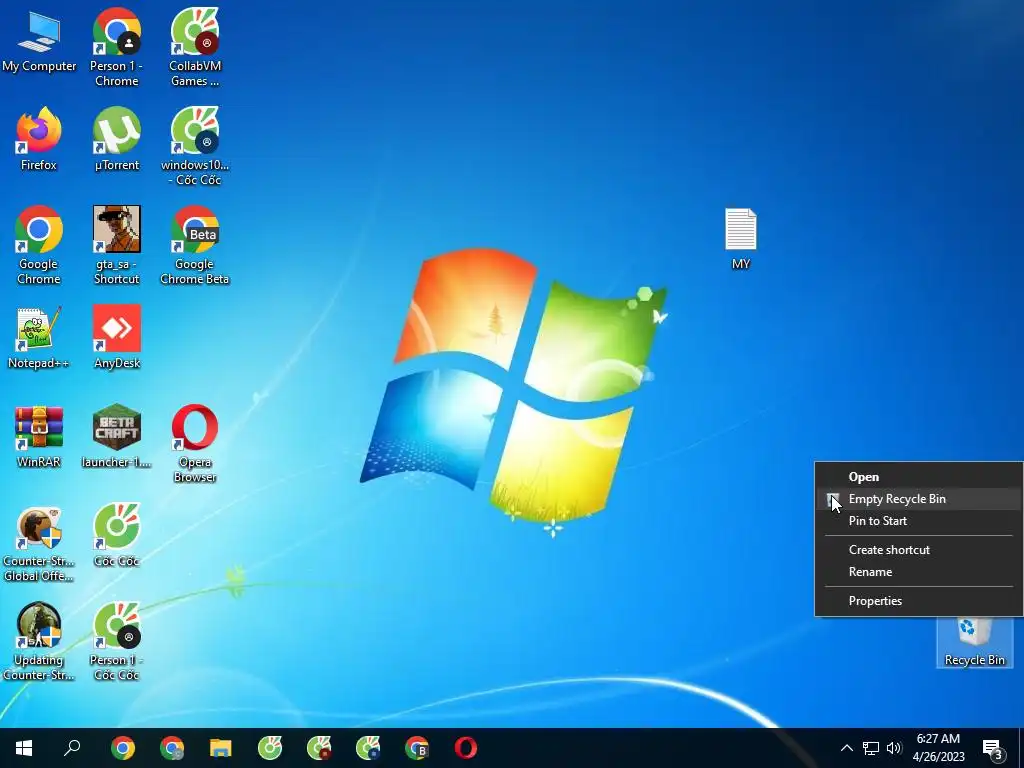Select the Opera Browser desktop icon
This screenshot has height=768, width=1024.
point(195,444)
